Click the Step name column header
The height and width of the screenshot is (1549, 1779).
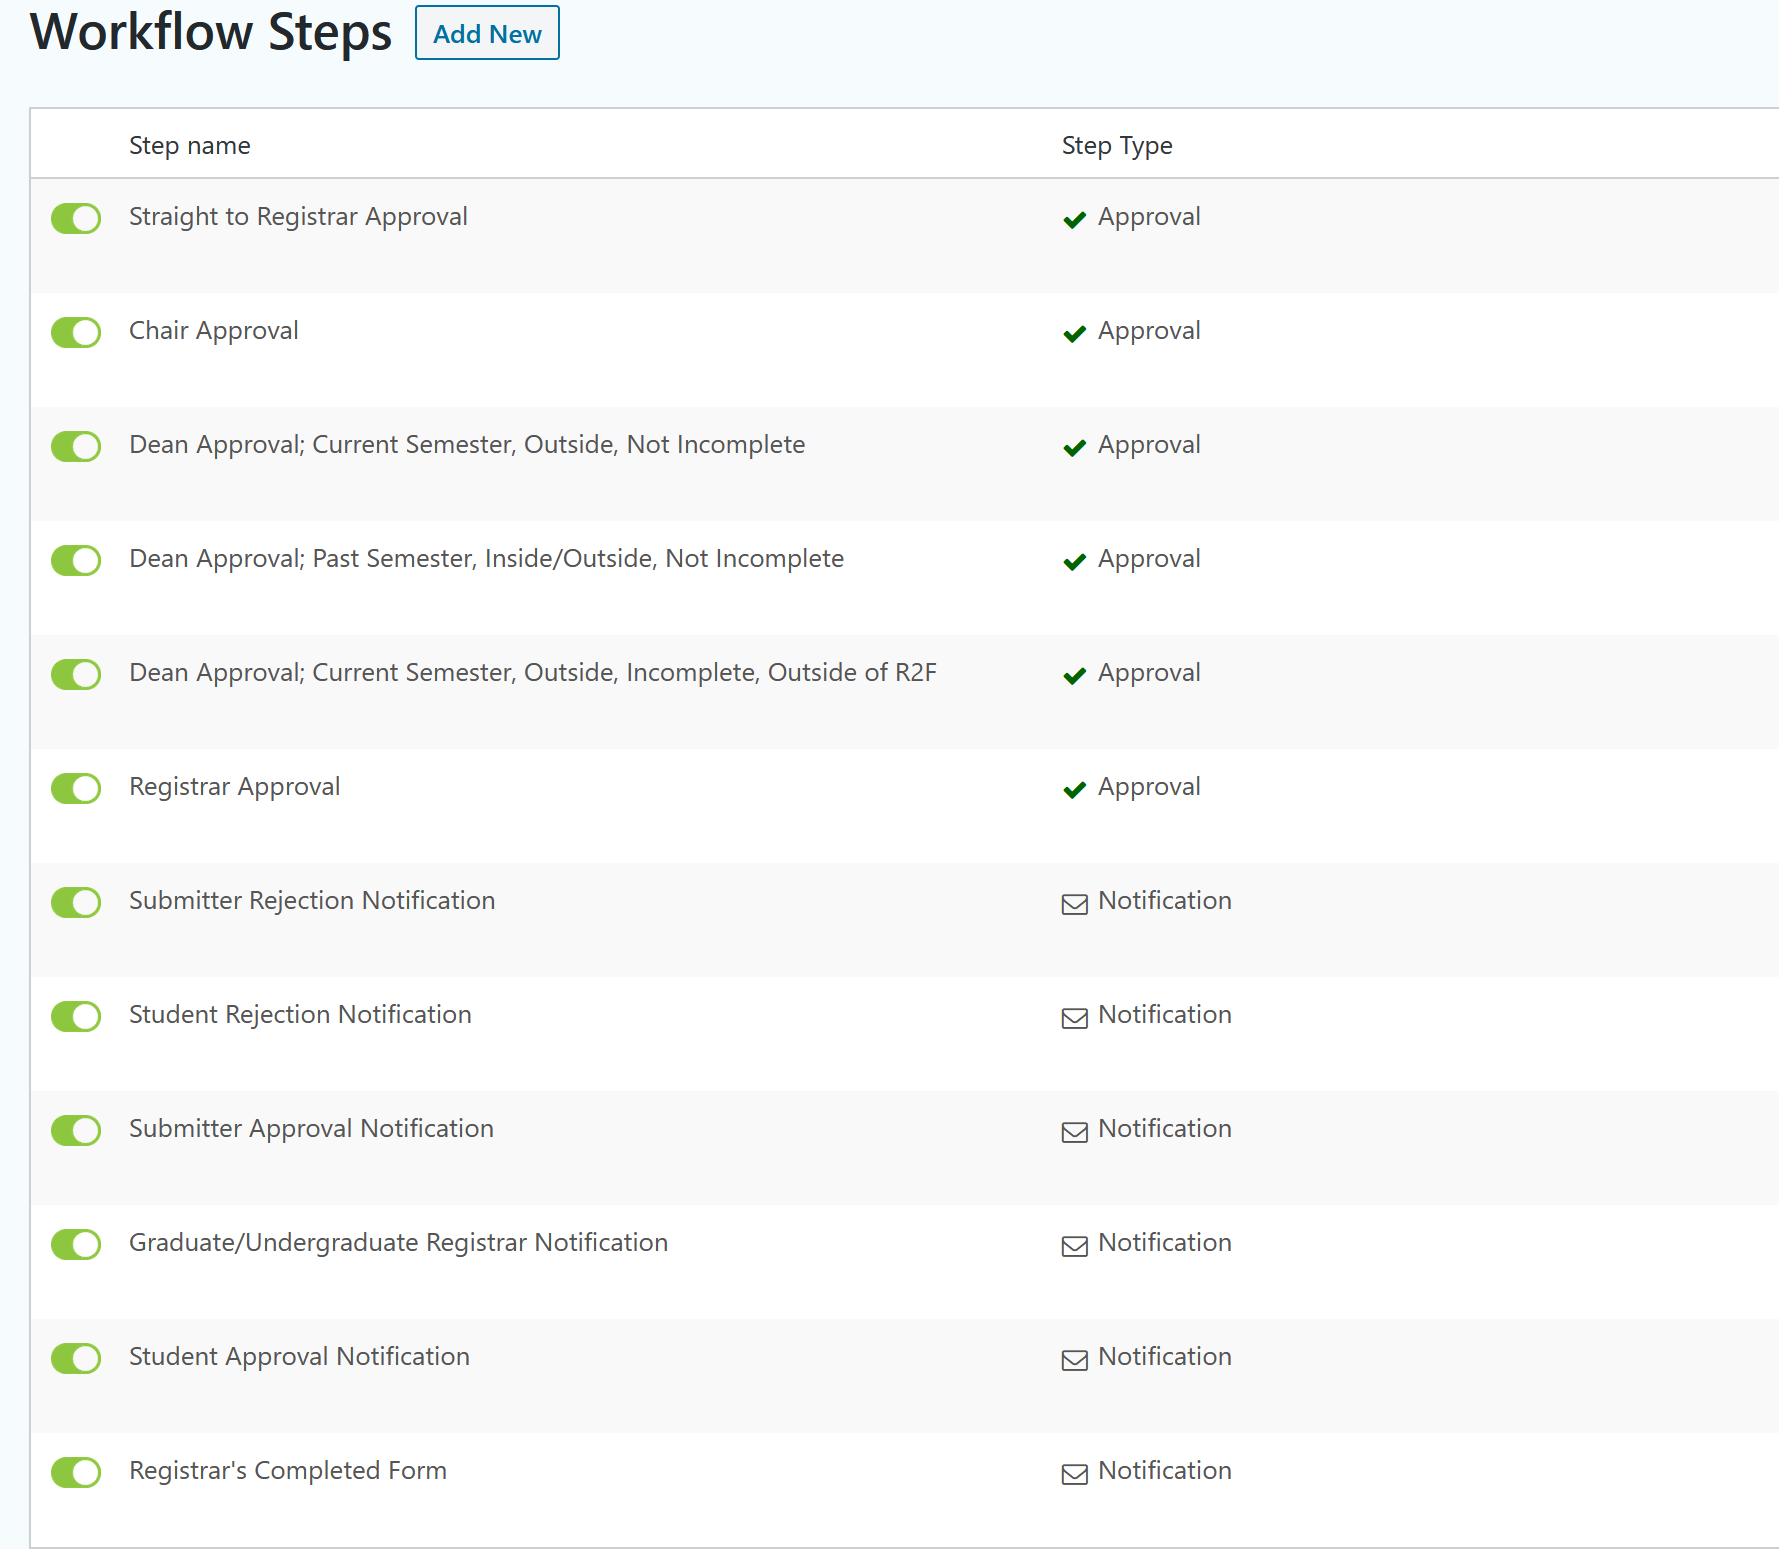190,146
